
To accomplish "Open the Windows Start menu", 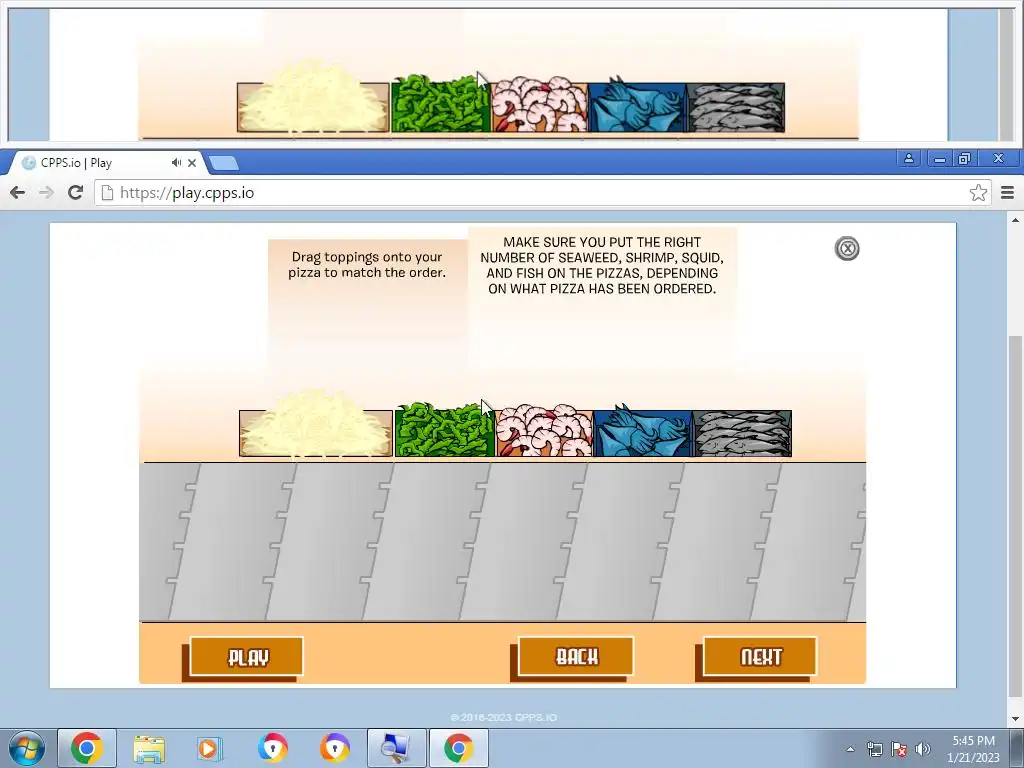I will pyautogui.click(x=26, y=748).
